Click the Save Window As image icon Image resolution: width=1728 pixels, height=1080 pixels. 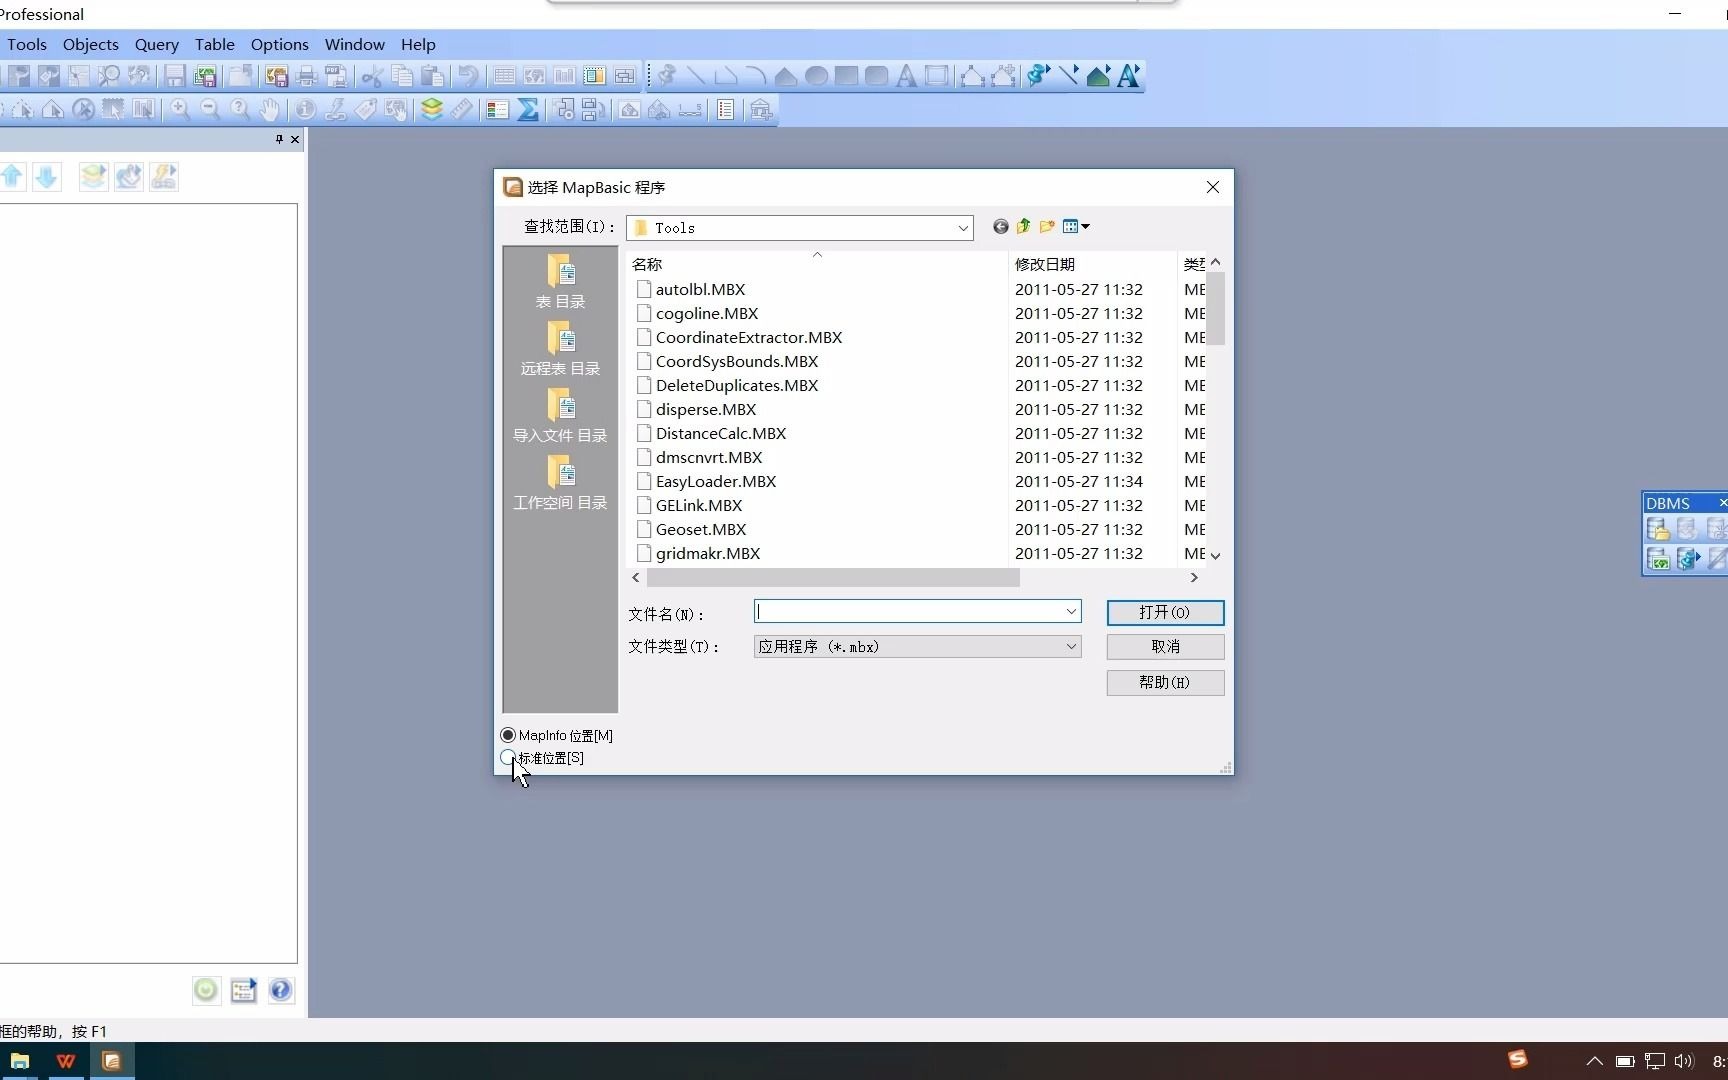276,76
